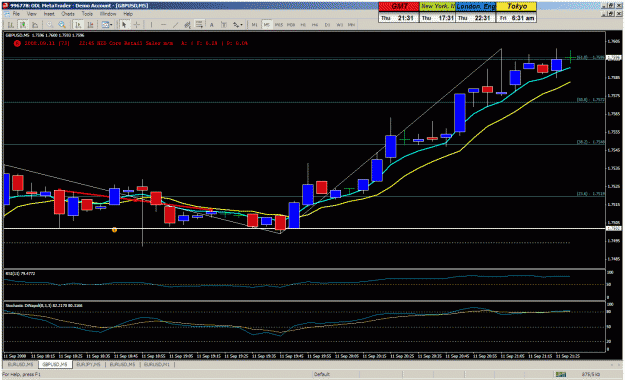Click the red GMT clock header
This screenshot has height=380, width=625.
[399, 6]
